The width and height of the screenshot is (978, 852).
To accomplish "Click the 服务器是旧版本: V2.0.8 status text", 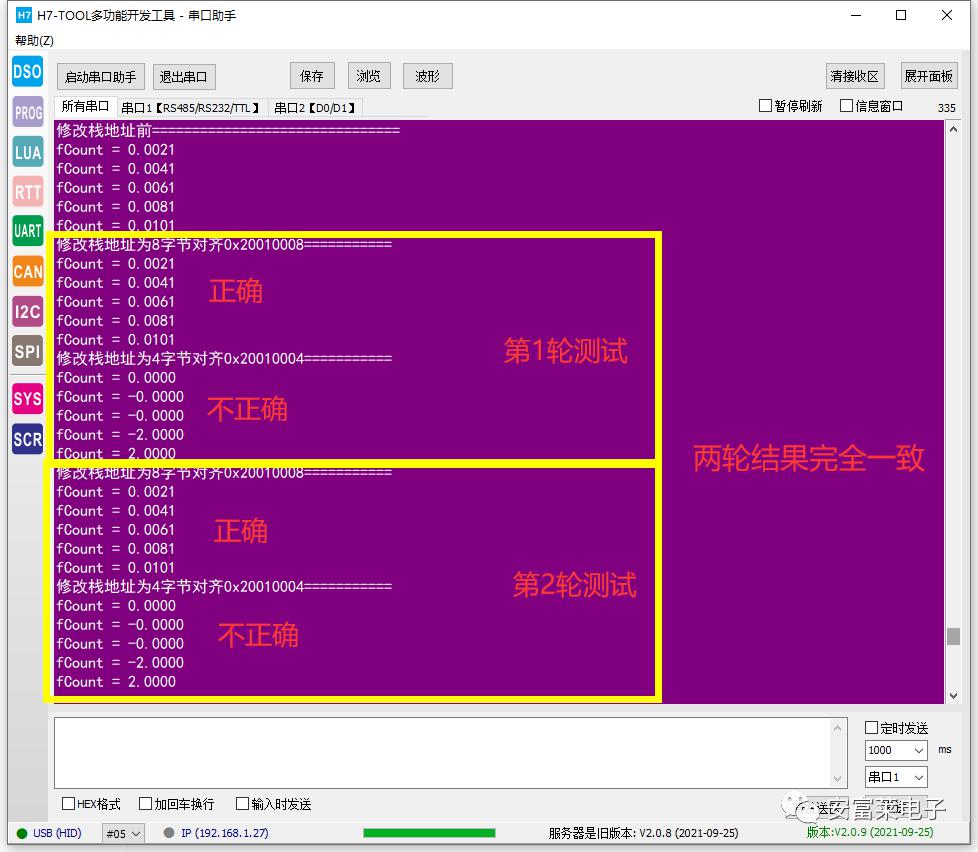I will [643, 833].
